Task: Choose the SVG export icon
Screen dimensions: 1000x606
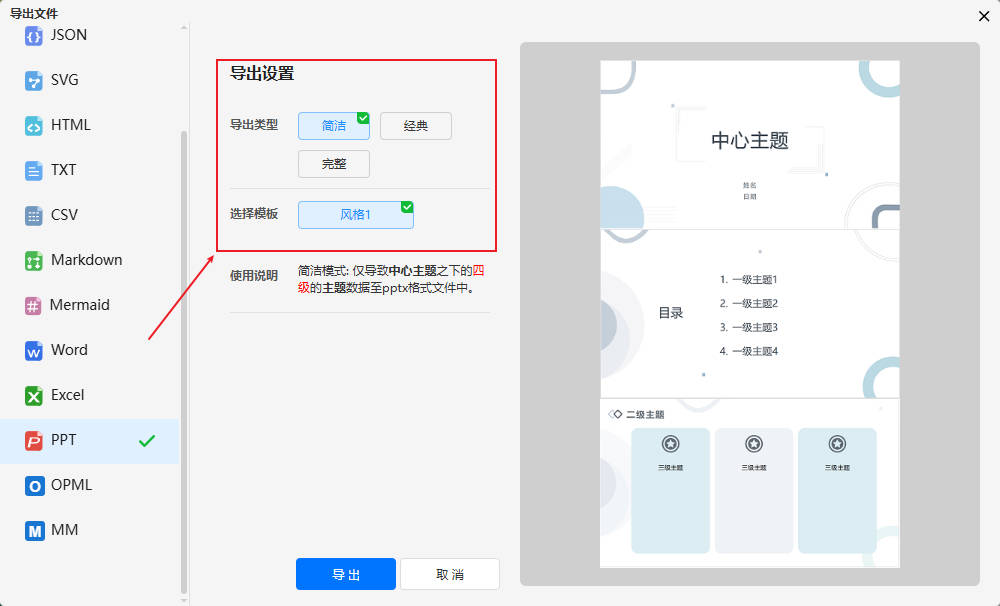Action: pos(34,80)
